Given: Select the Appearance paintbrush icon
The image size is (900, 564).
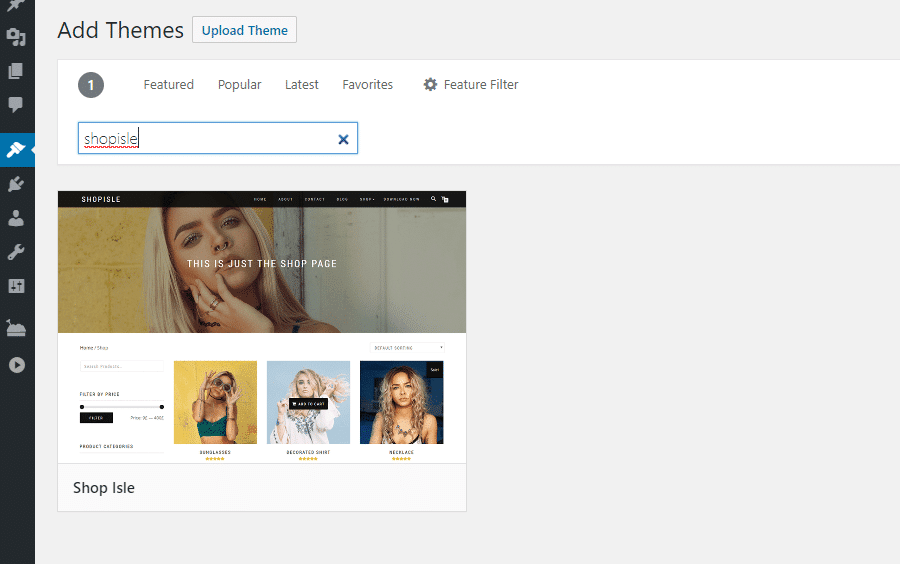Looking at the screenshot, I should pyautogui.click(x=16, y=150).
